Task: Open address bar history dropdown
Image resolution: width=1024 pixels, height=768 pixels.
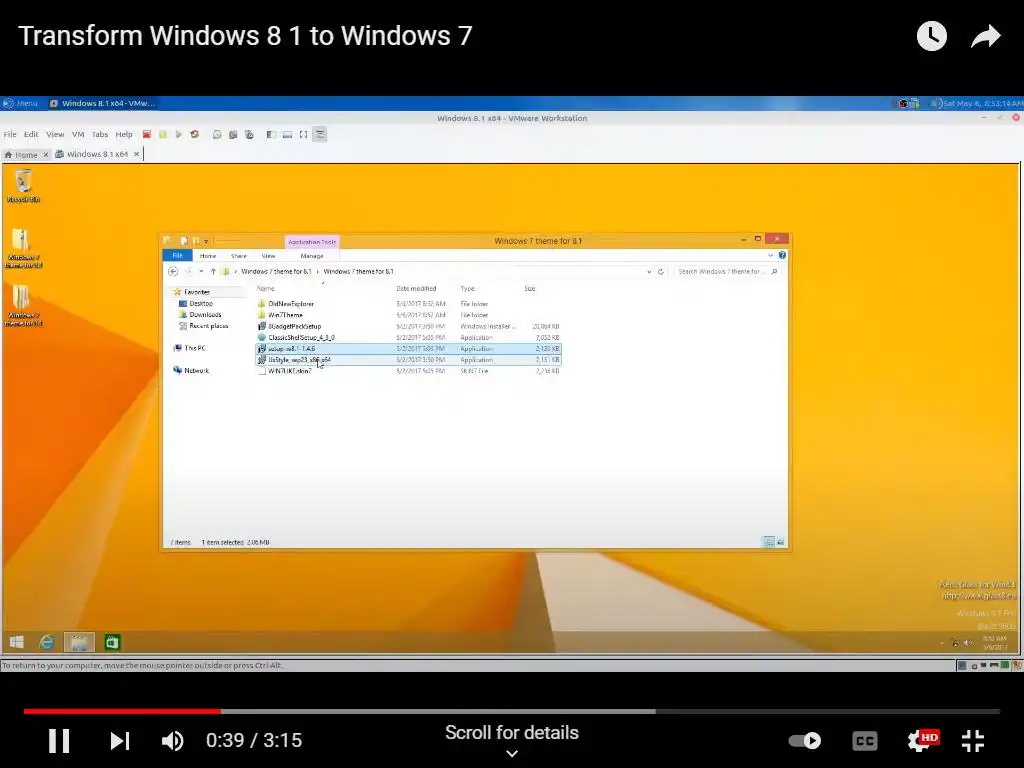Action: [648, 272]
